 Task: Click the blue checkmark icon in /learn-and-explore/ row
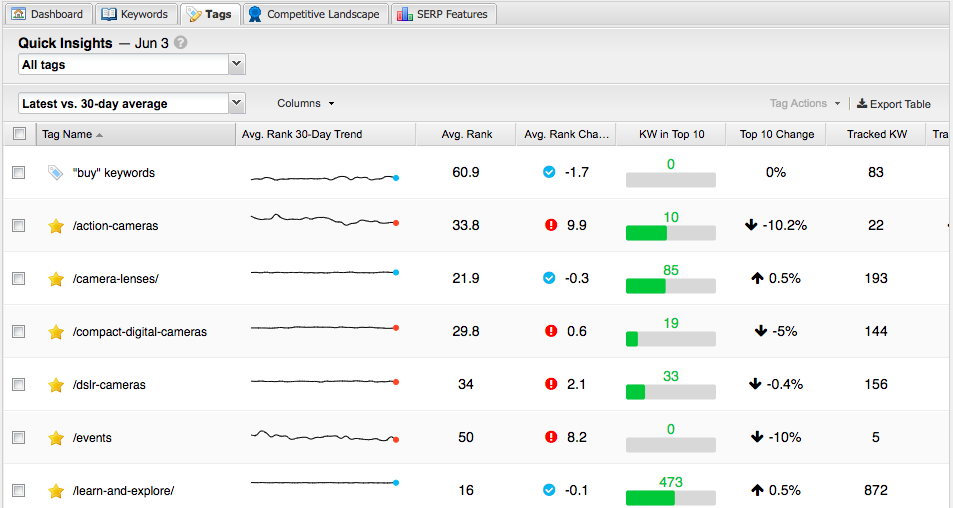549,490
